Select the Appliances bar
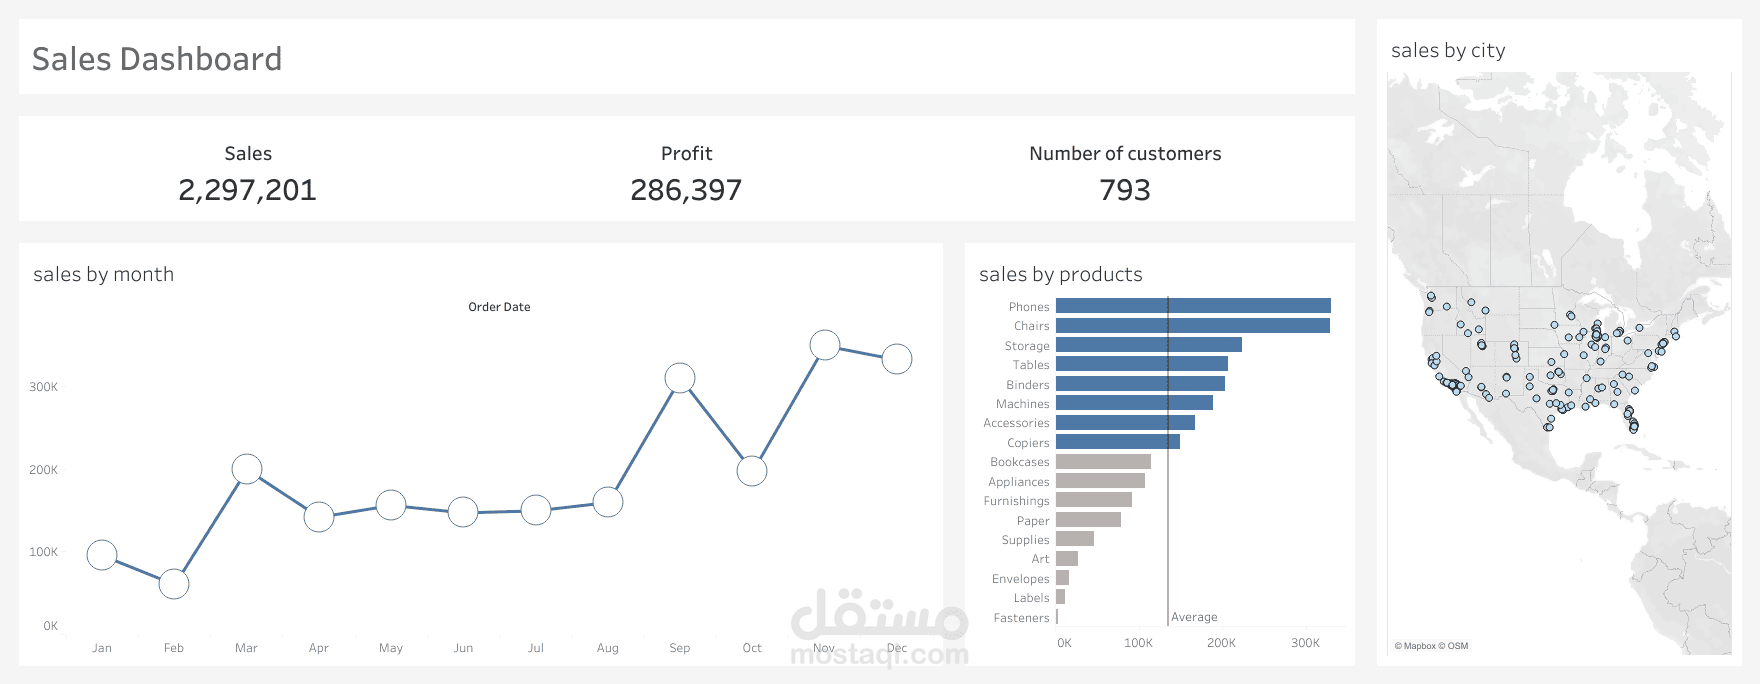Image resolution: width=1760 pixels, height=684 pixels. (1100, 481)
